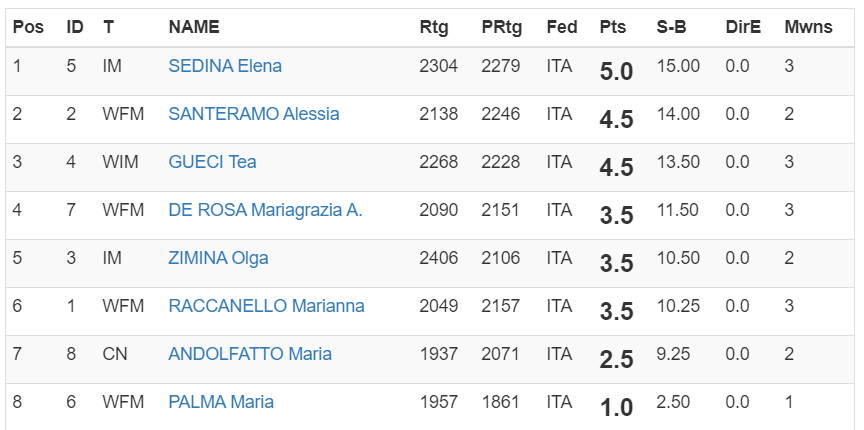This screenshot has width=864, height=430.
Task: Click the DirE column header
Action: tap(743, 27)
